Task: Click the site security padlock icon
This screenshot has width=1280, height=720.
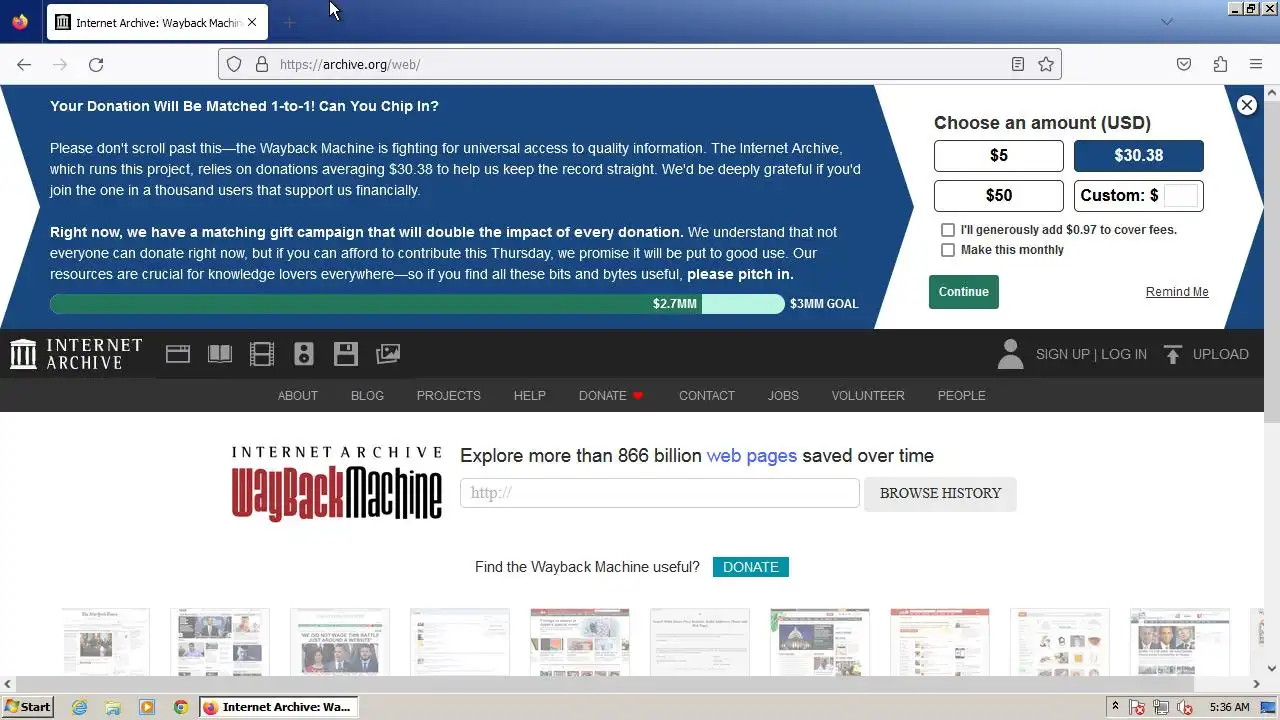Action: [x=262, y=64]
